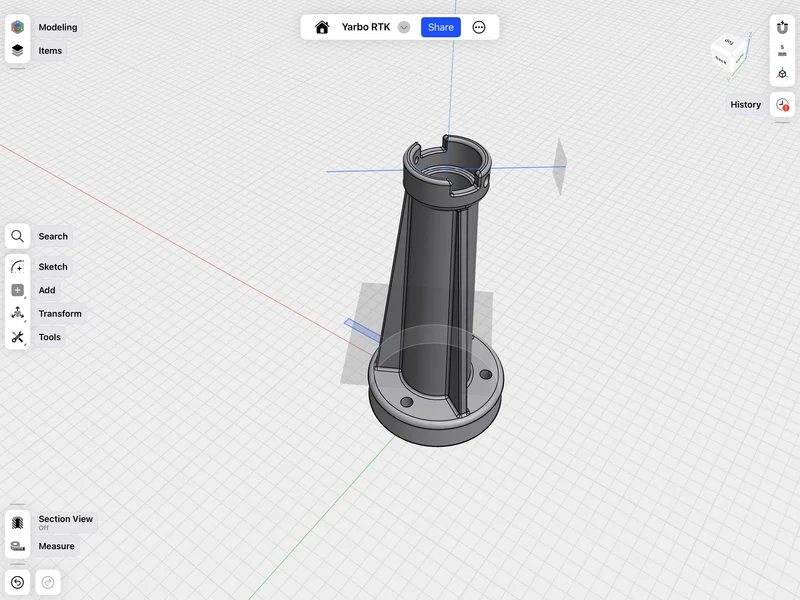
Task: Go to Home via house icon
Action: pyautogui.click(x=322, y=27)
